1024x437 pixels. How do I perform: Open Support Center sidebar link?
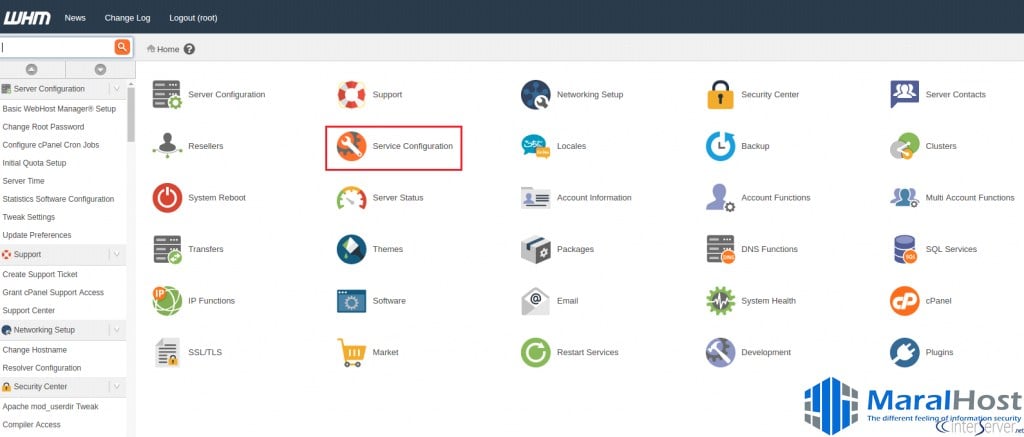tap(29, 310)
